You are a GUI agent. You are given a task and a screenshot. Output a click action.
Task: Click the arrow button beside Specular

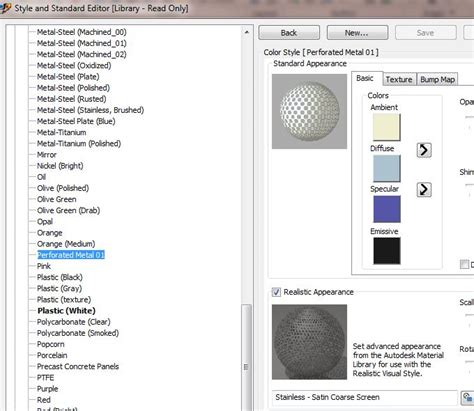pos(424,189)
